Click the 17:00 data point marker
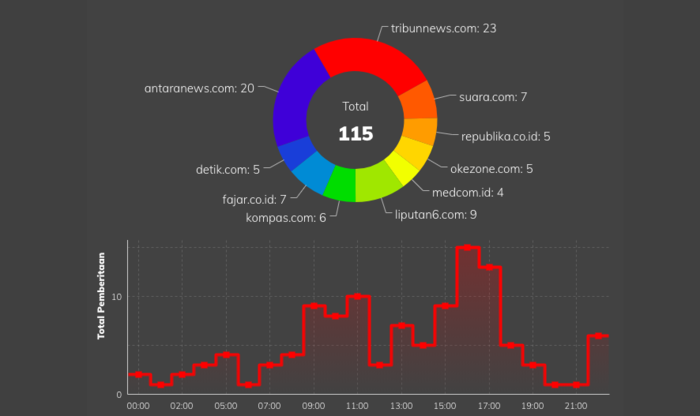The height and width of the screenshot is (416, 700). coord(489,267)
